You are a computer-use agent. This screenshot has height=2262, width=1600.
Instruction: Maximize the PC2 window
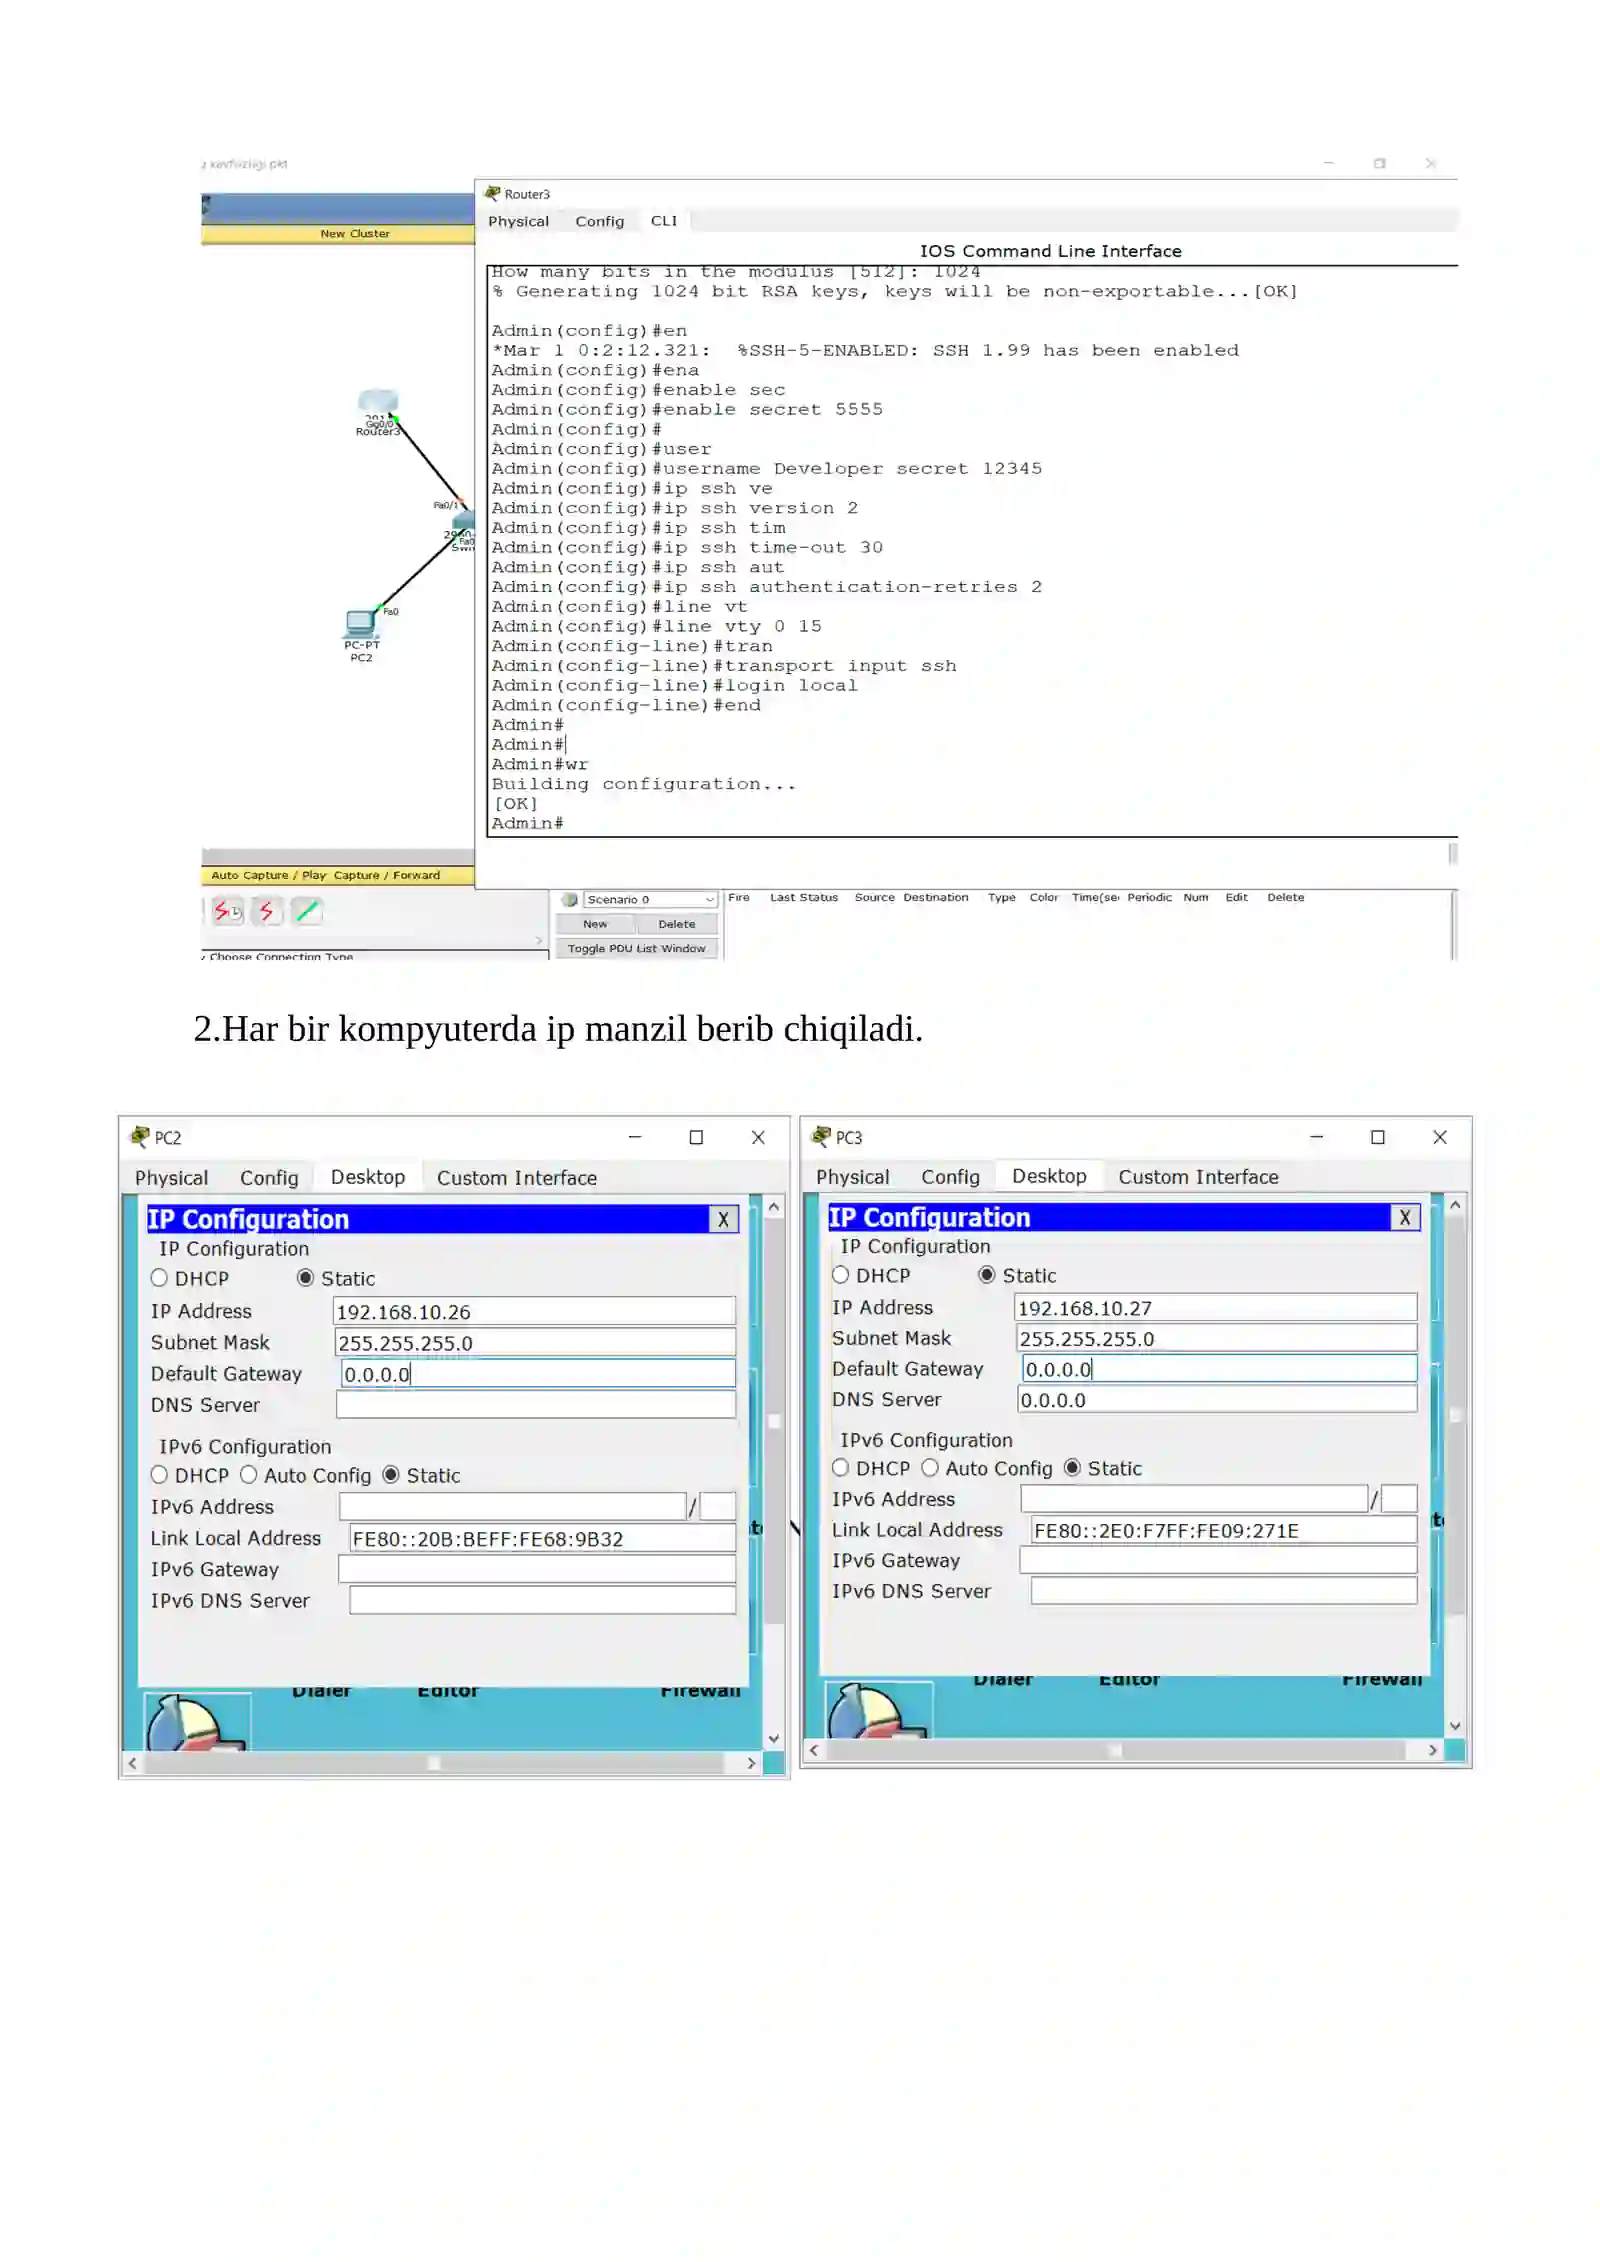coord(696,1137)
